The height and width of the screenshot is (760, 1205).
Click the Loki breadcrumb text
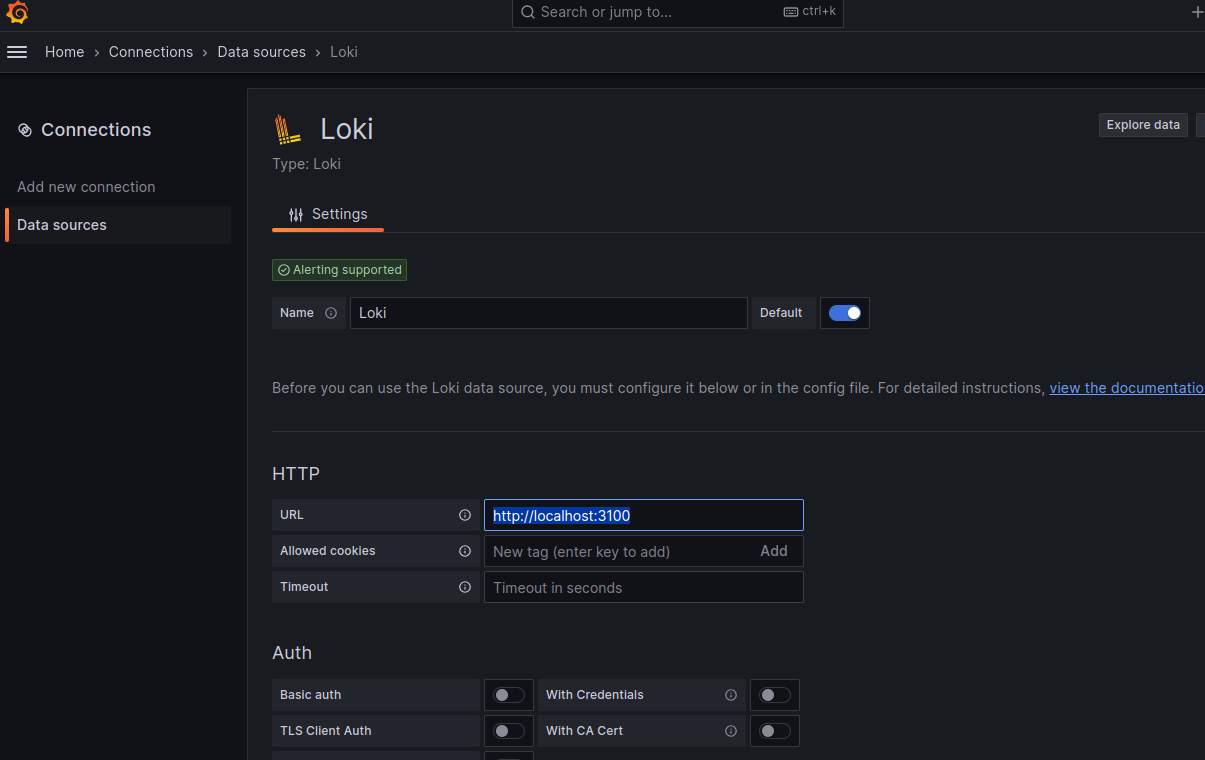344,52
